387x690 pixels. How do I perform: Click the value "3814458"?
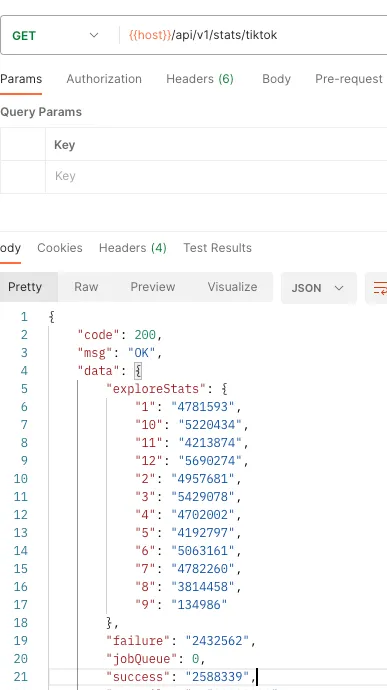203,587
